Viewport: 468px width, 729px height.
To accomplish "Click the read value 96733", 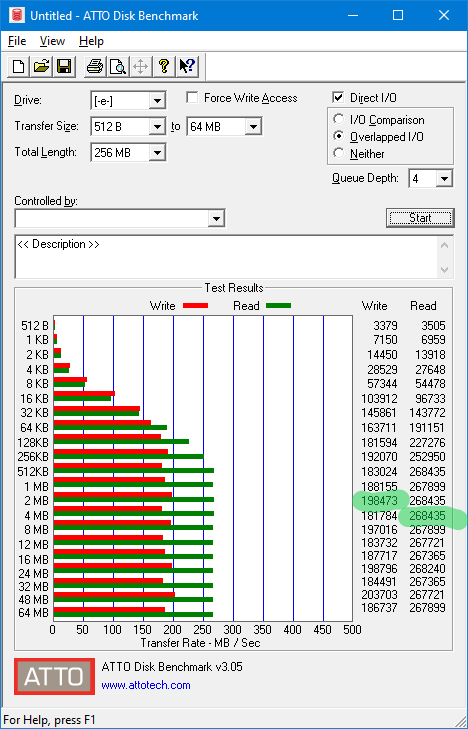I will pos(430,399).
